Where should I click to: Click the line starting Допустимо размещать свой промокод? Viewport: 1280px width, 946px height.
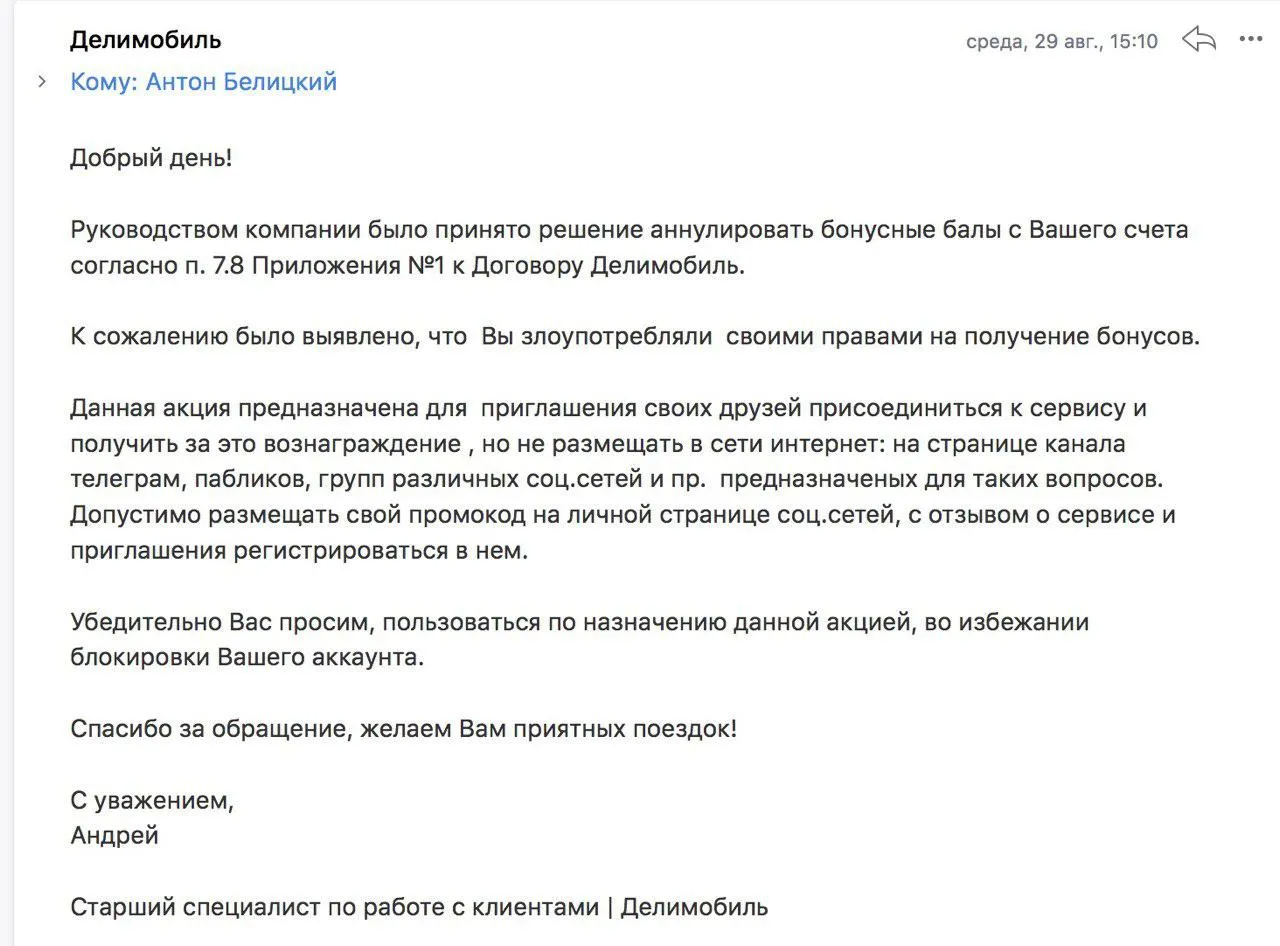point(622,515)
